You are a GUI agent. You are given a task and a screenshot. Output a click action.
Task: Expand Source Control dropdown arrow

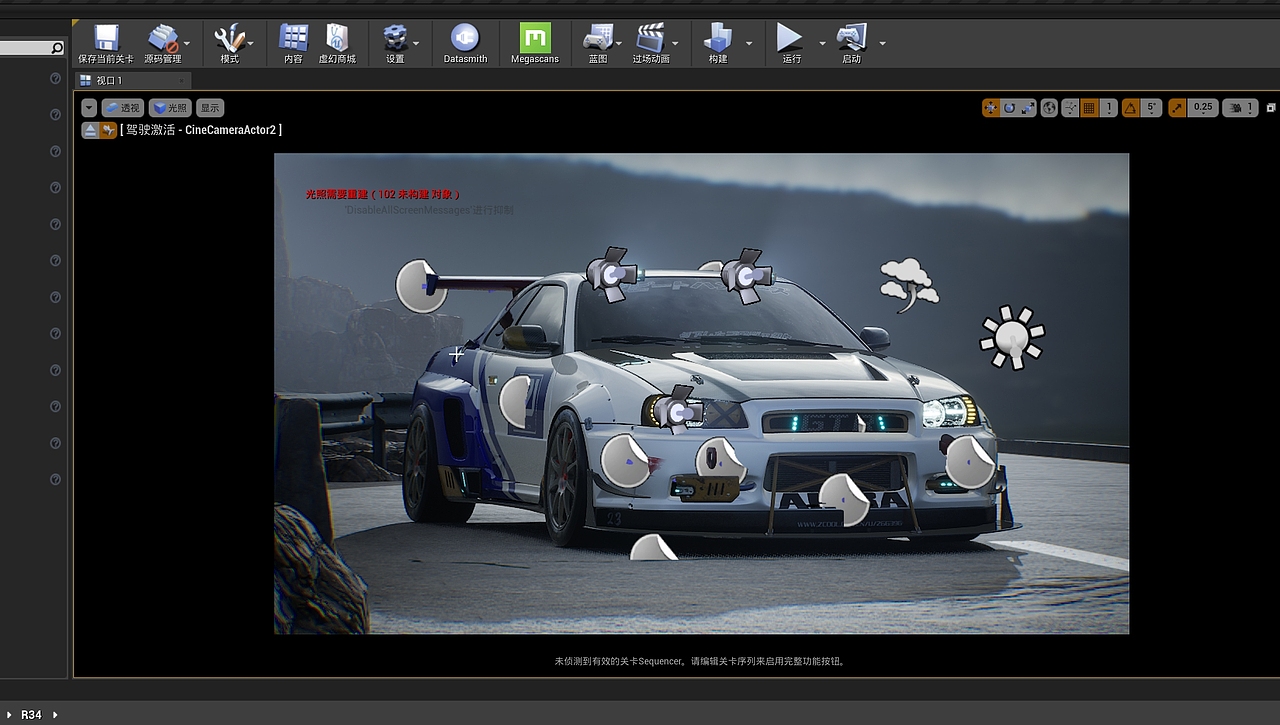(187, 44)
